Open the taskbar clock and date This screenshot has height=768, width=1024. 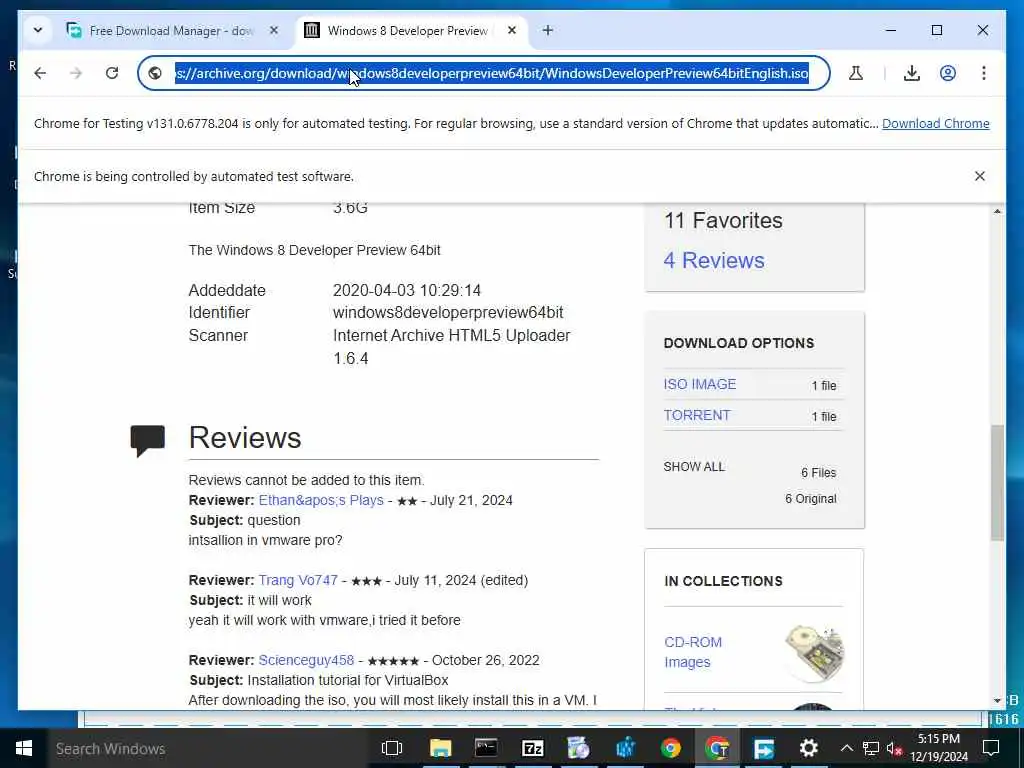coord(939,748)
